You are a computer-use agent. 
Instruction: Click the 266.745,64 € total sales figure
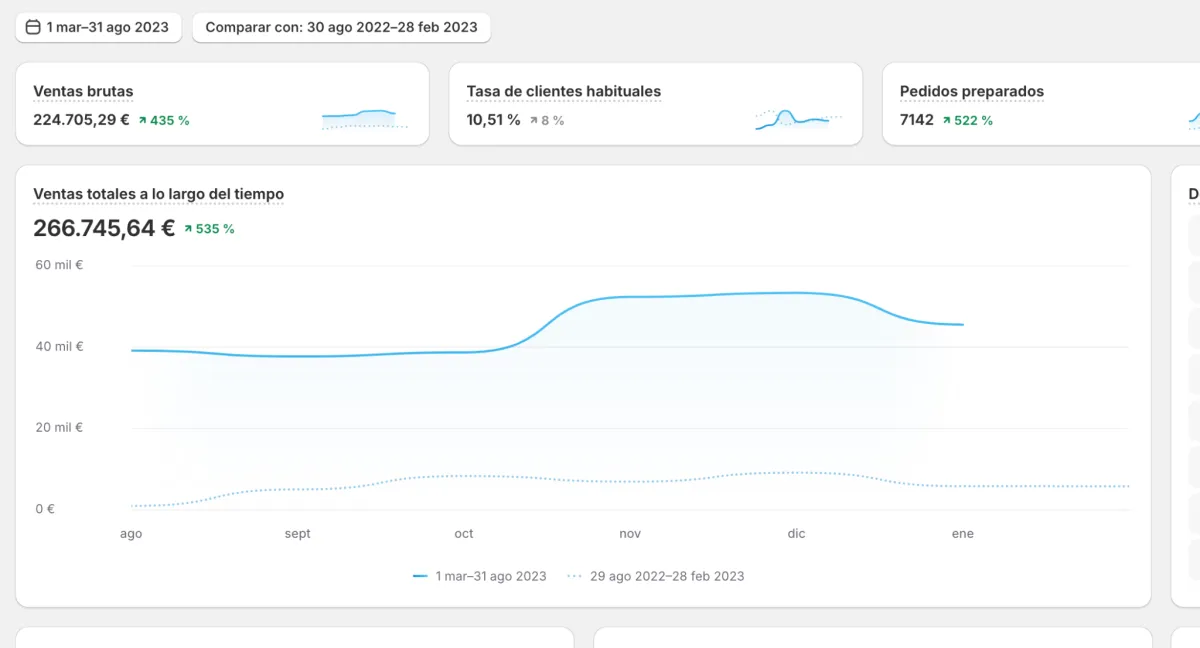tap(104, 228)
